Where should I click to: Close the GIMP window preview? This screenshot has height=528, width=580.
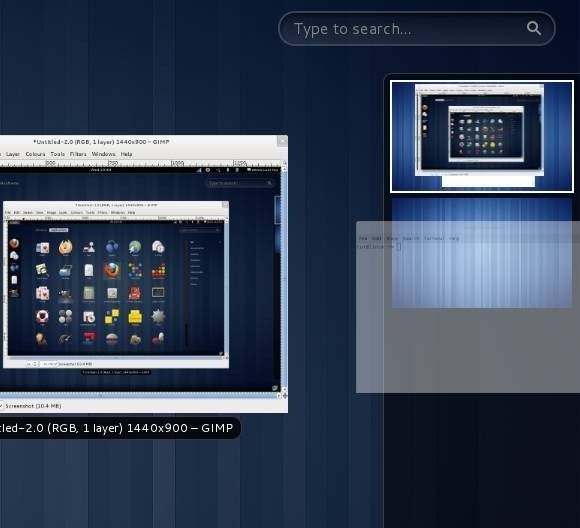pyautogui.click(x=282, y=141)
